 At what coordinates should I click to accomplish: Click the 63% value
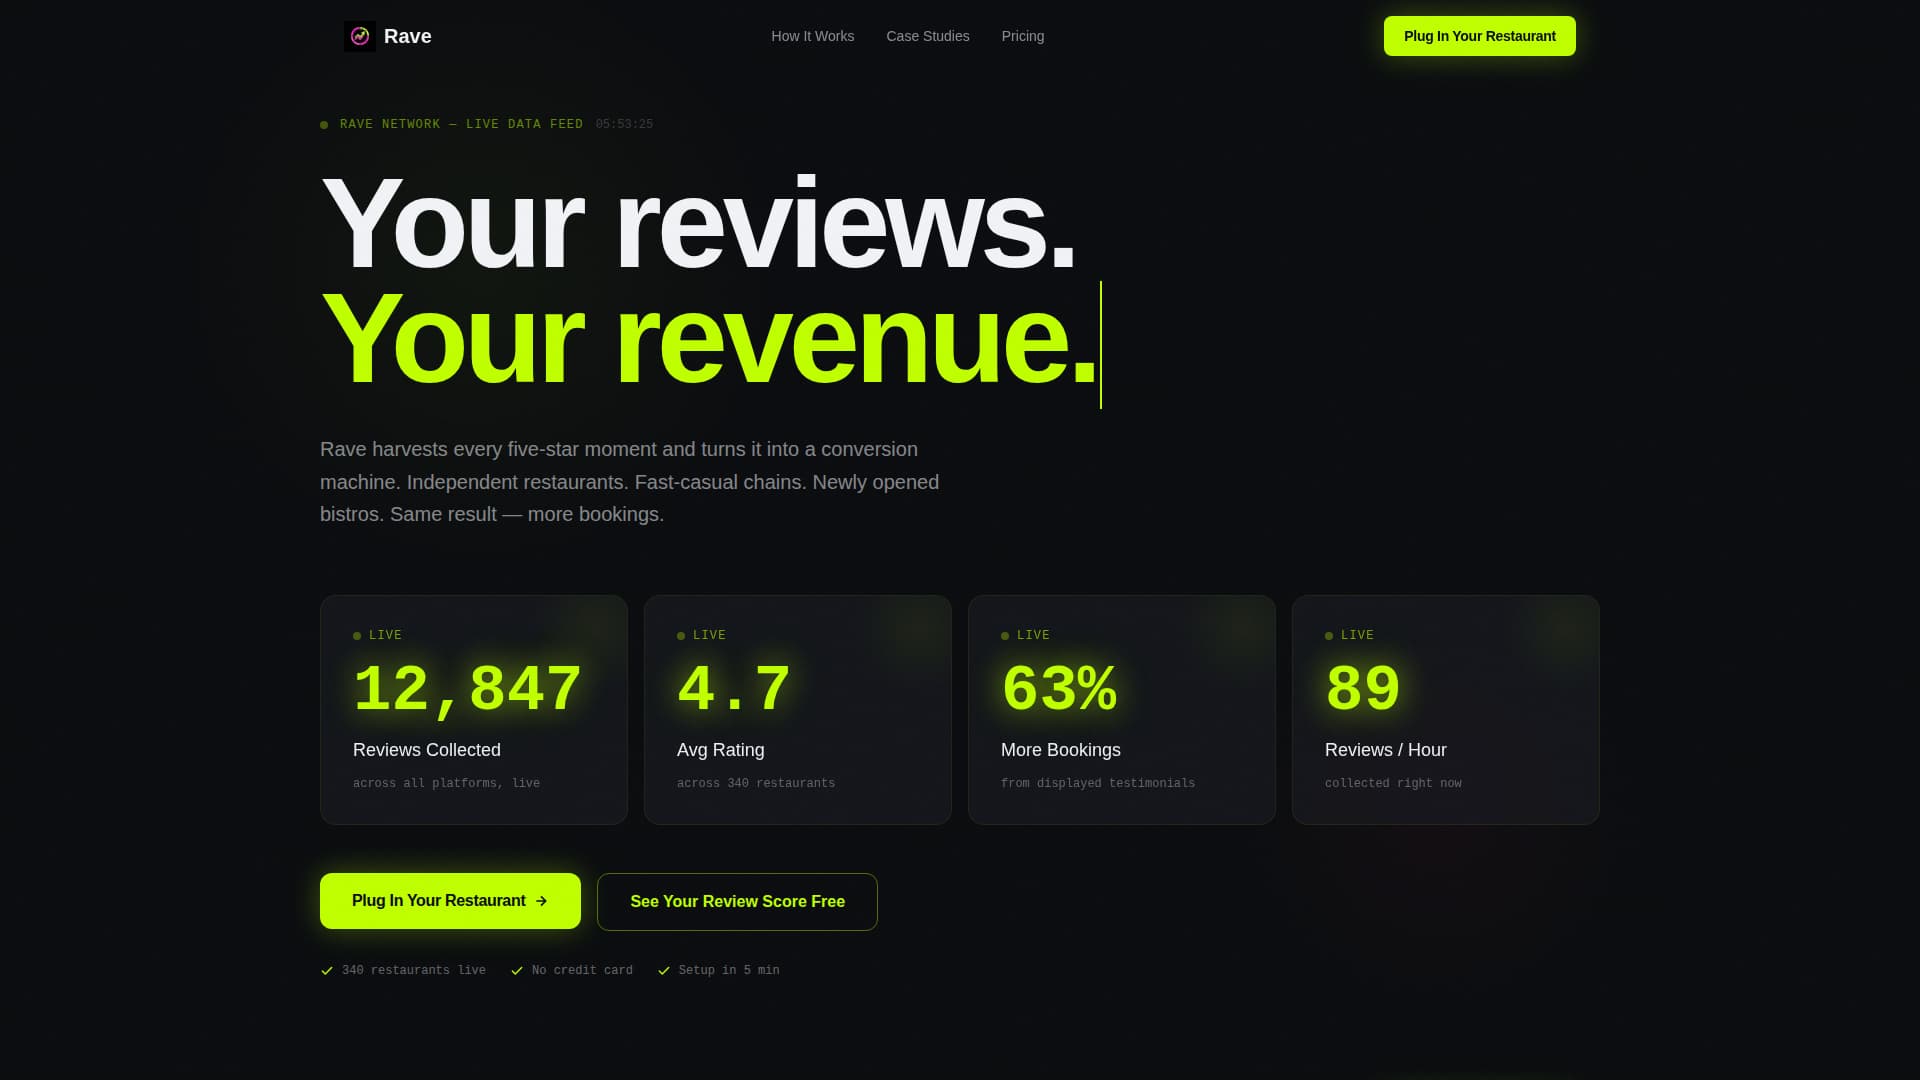1059,689
